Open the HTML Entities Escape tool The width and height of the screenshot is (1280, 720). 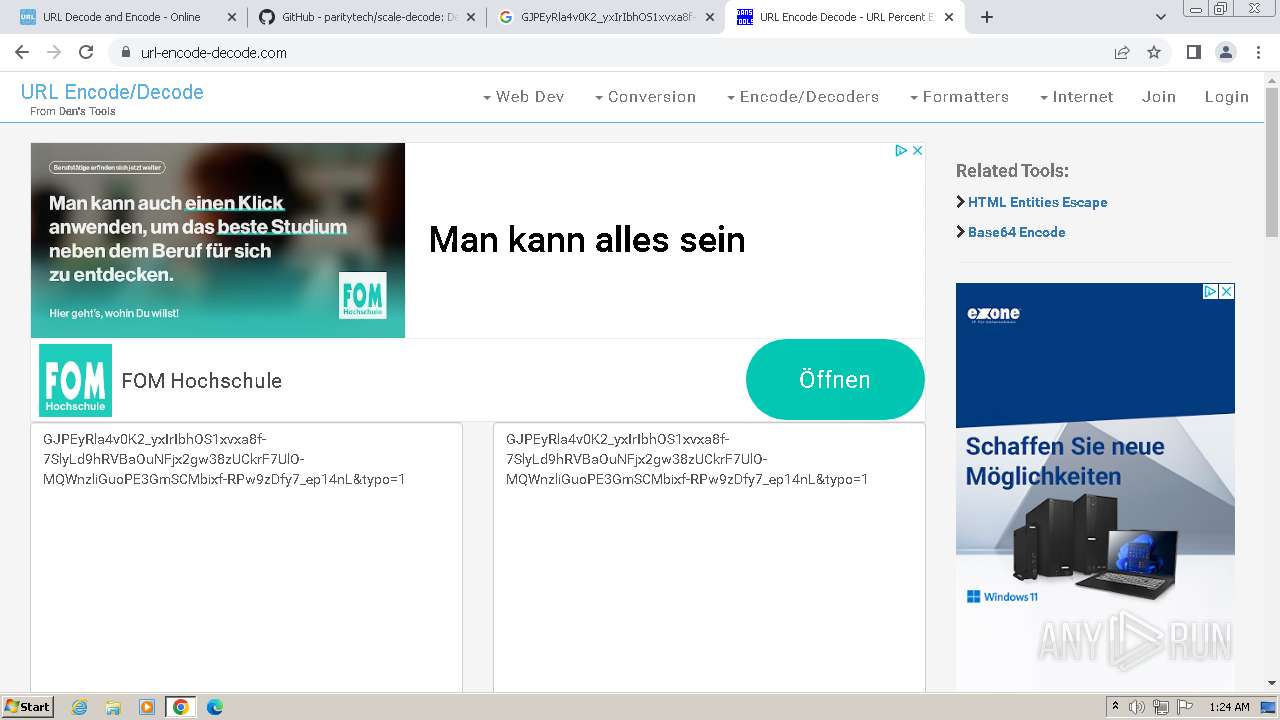1037,202
